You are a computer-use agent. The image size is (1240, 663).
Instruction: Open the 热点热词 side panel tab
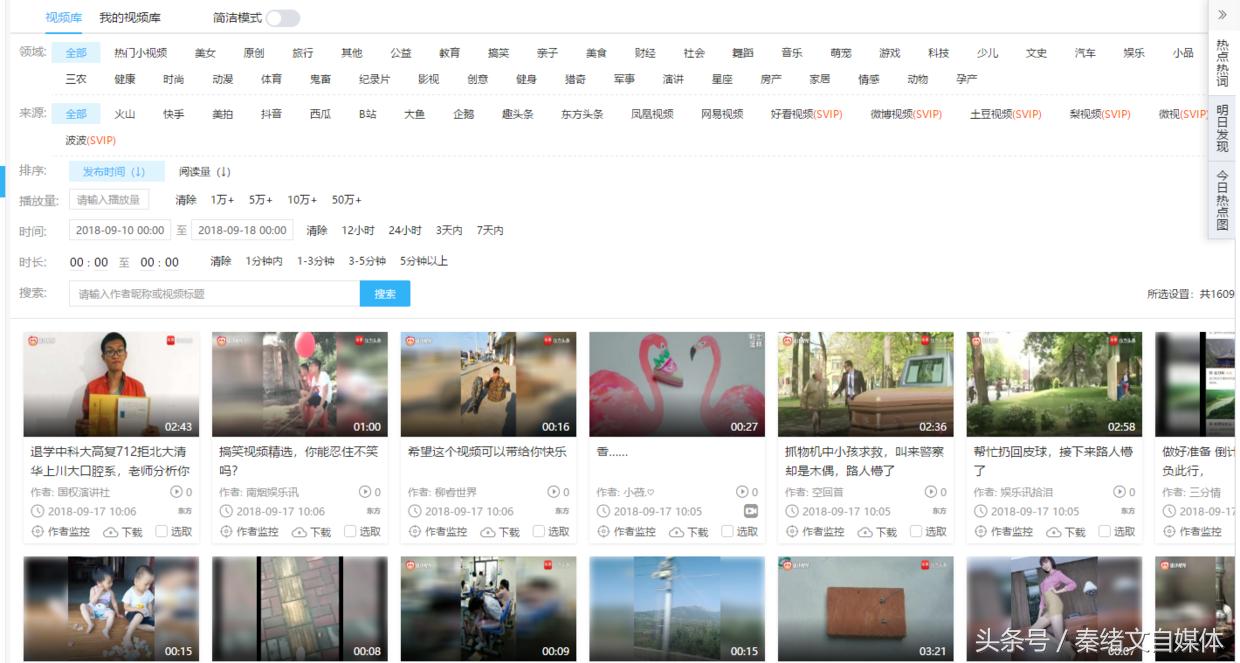coord(1222,62)
